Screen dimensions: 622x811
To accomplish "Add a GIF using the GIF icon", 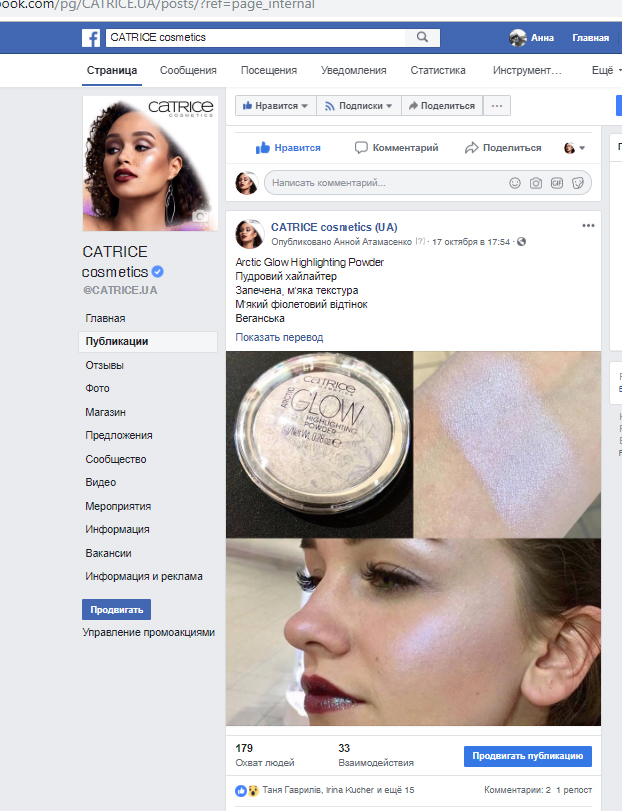I will pos(557,183).
